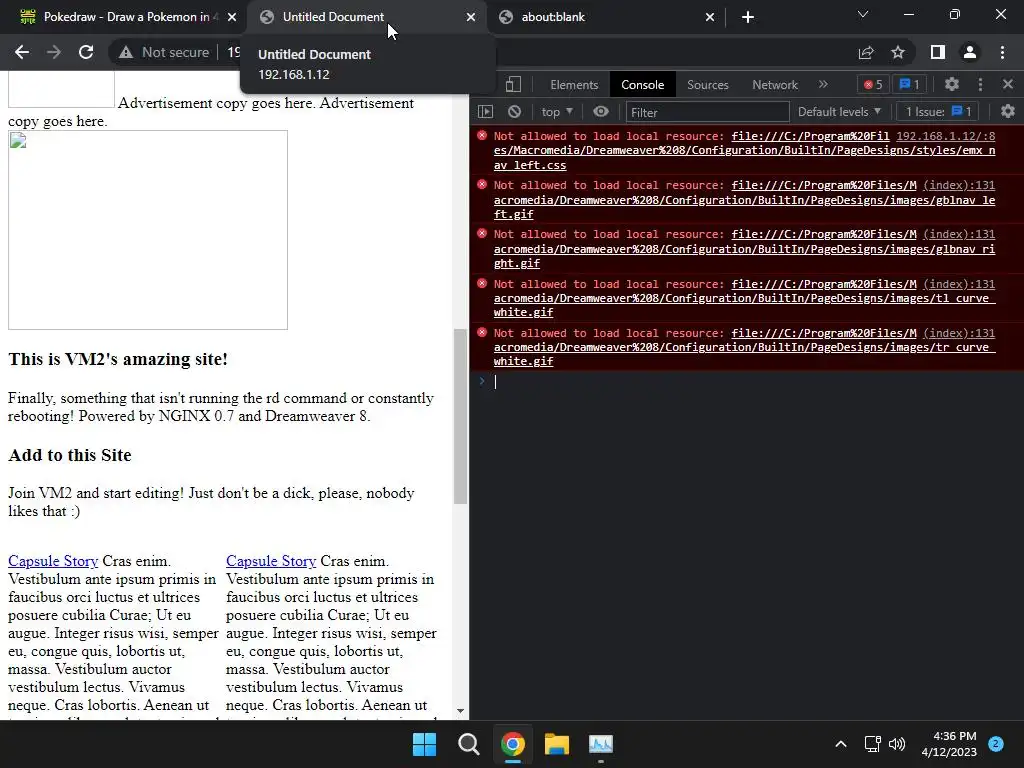1024x768 pixels.
Task: Clear the console
Action: click(x=515, y=112)
